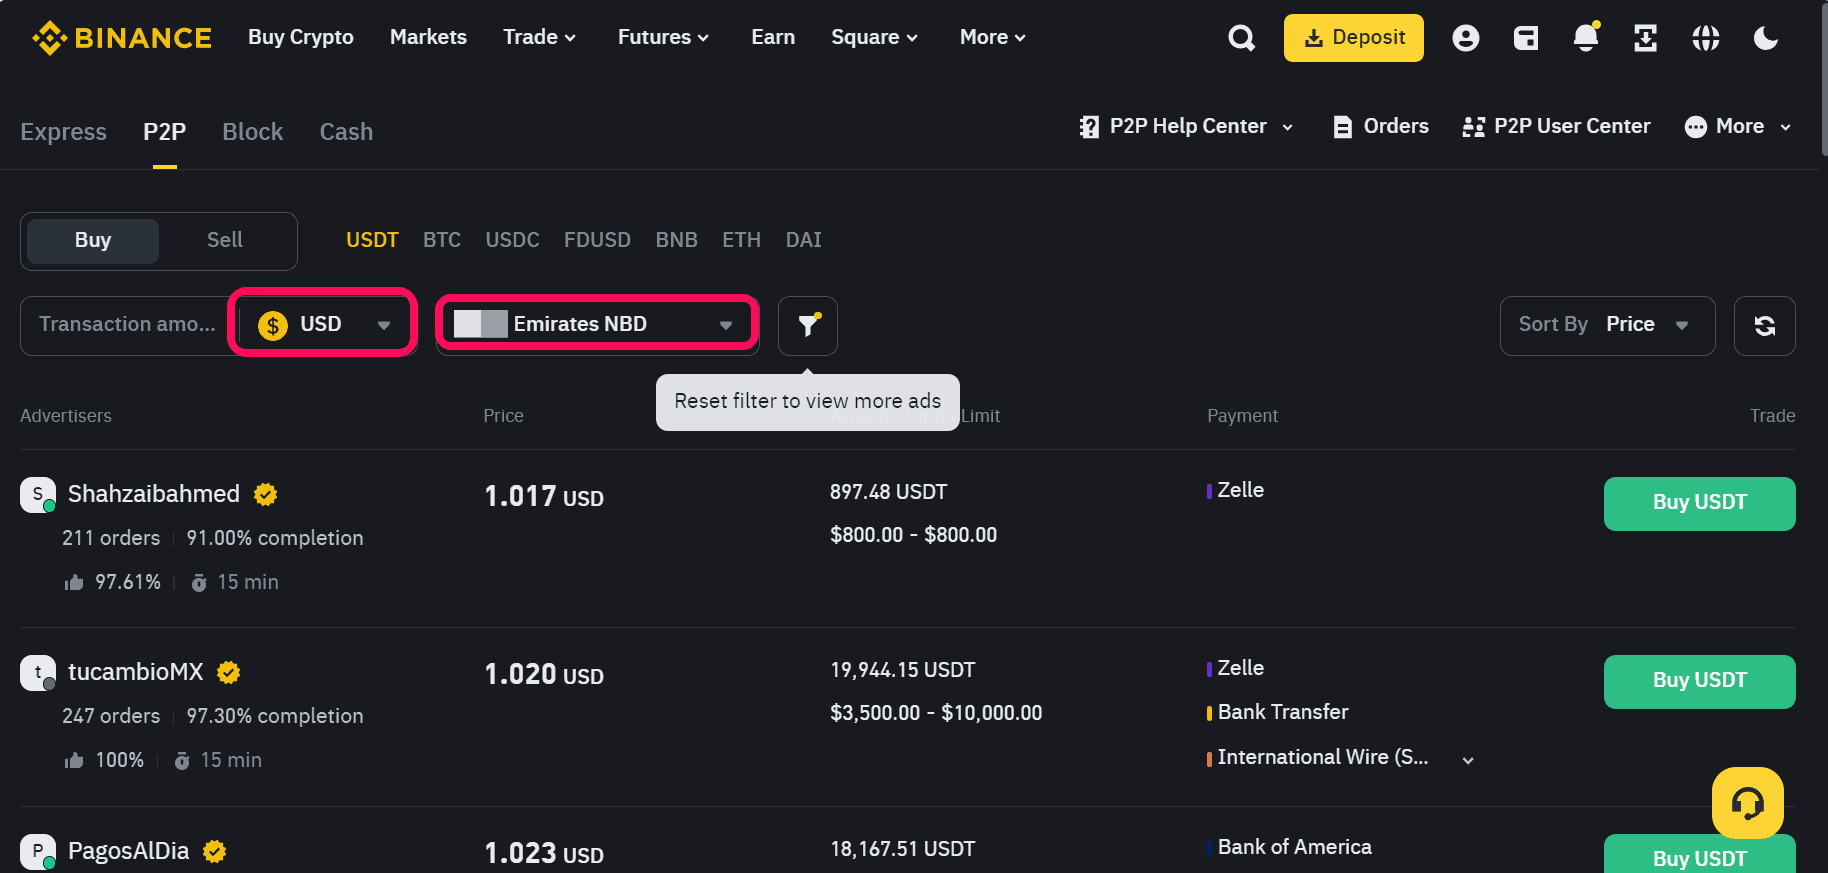The image size is (1828, 873).
Task: Select the BNB crypto tab
Action: tap(677, 240)
